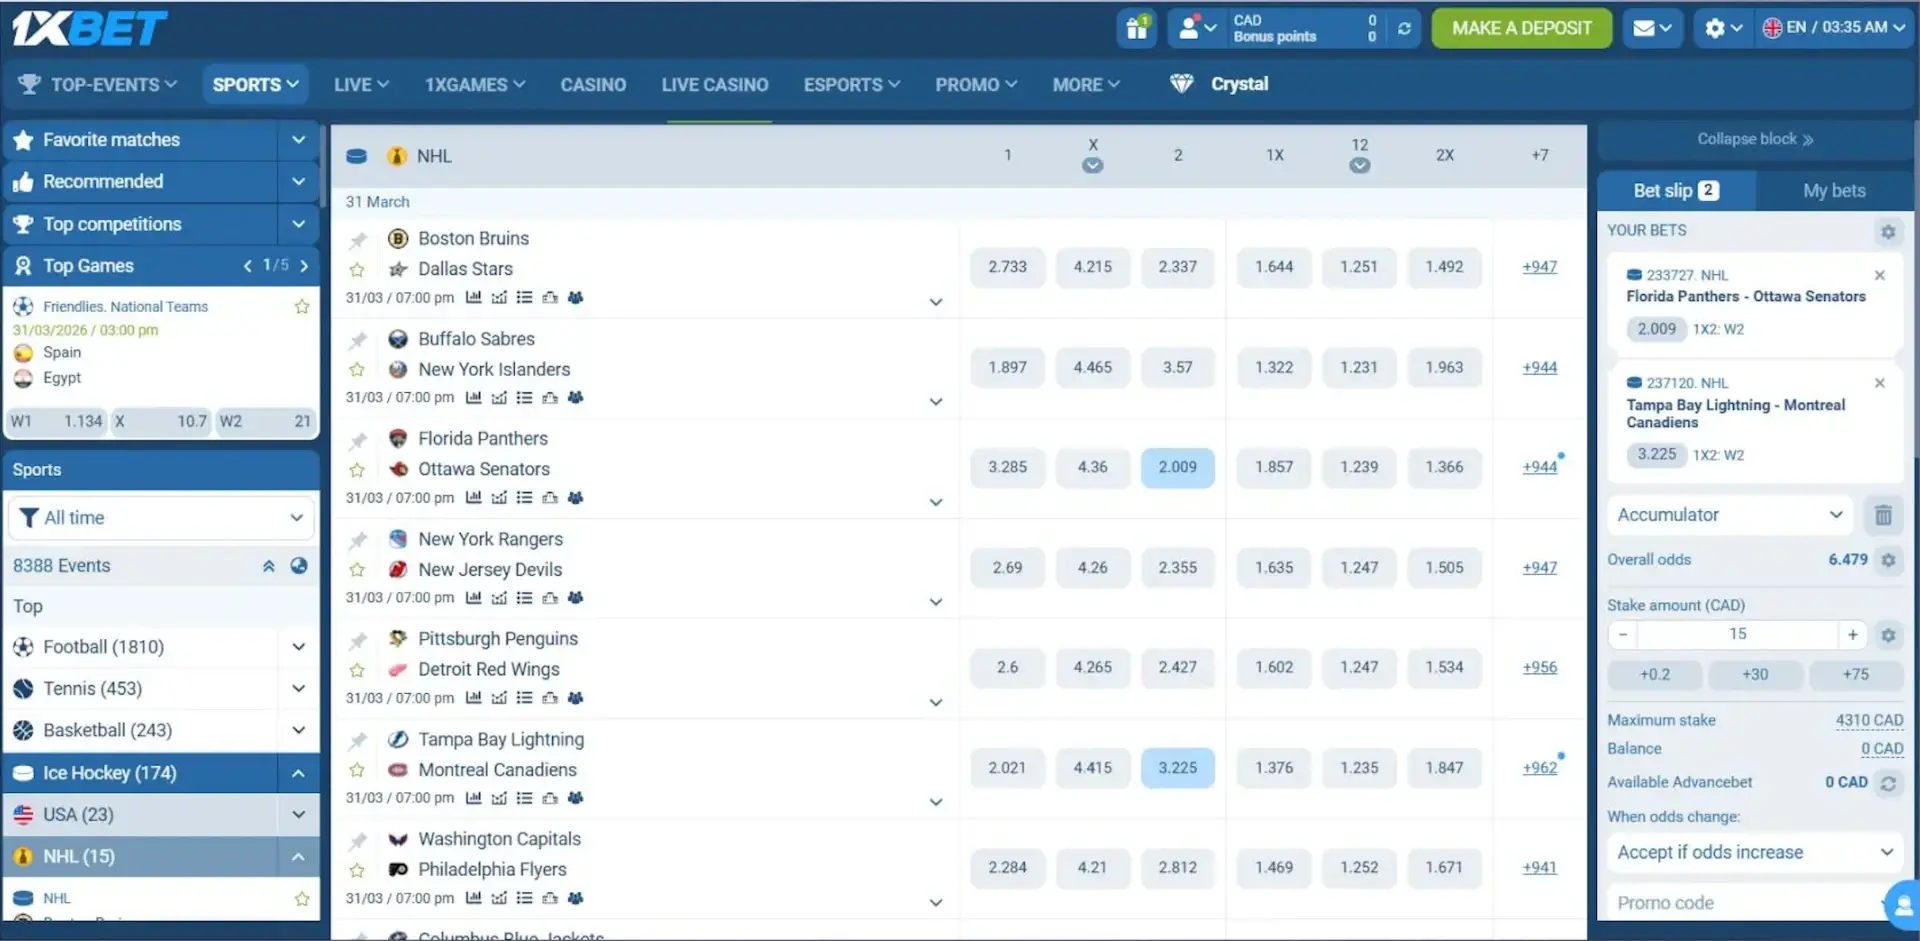
Task: Open overall odds settings gear
Action: point(1888,560)
